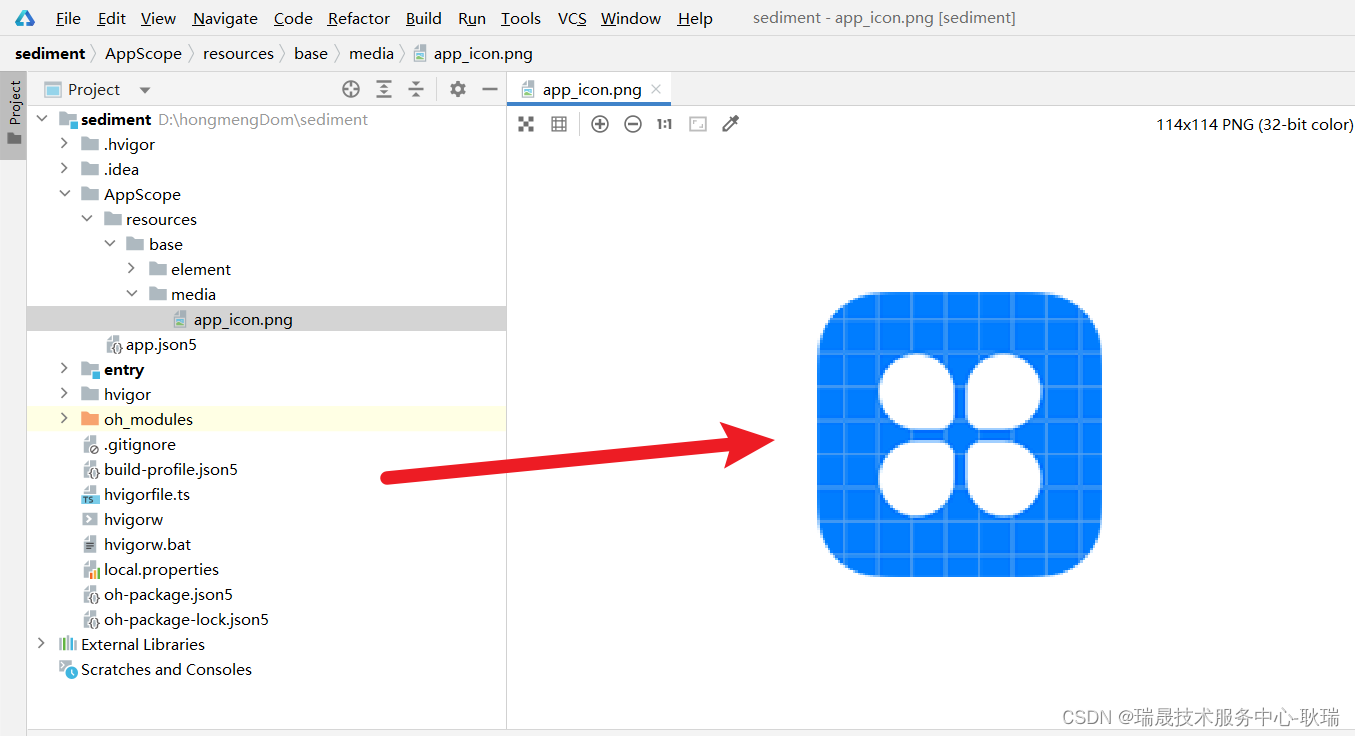Select the hvigorfile.ts file
This screenshot has width=1355, height=736.
coord(146,495)
